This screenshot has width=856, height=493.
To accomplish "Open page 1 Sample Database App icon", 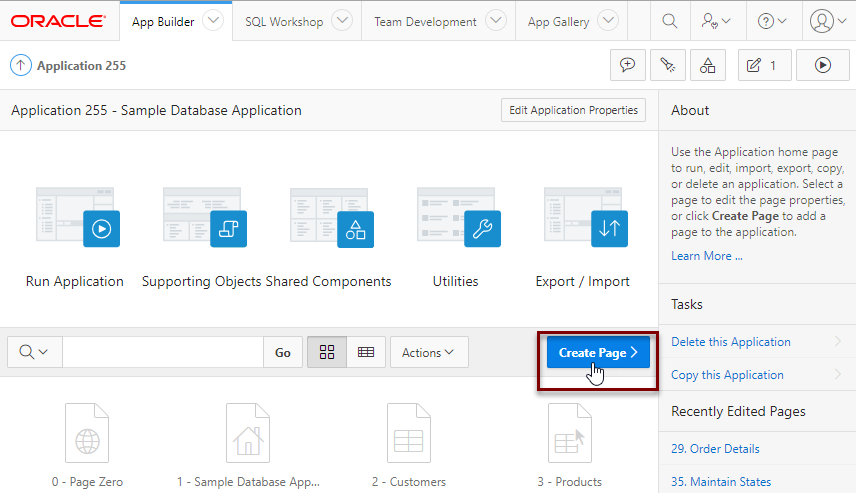I will pos(248,433).
